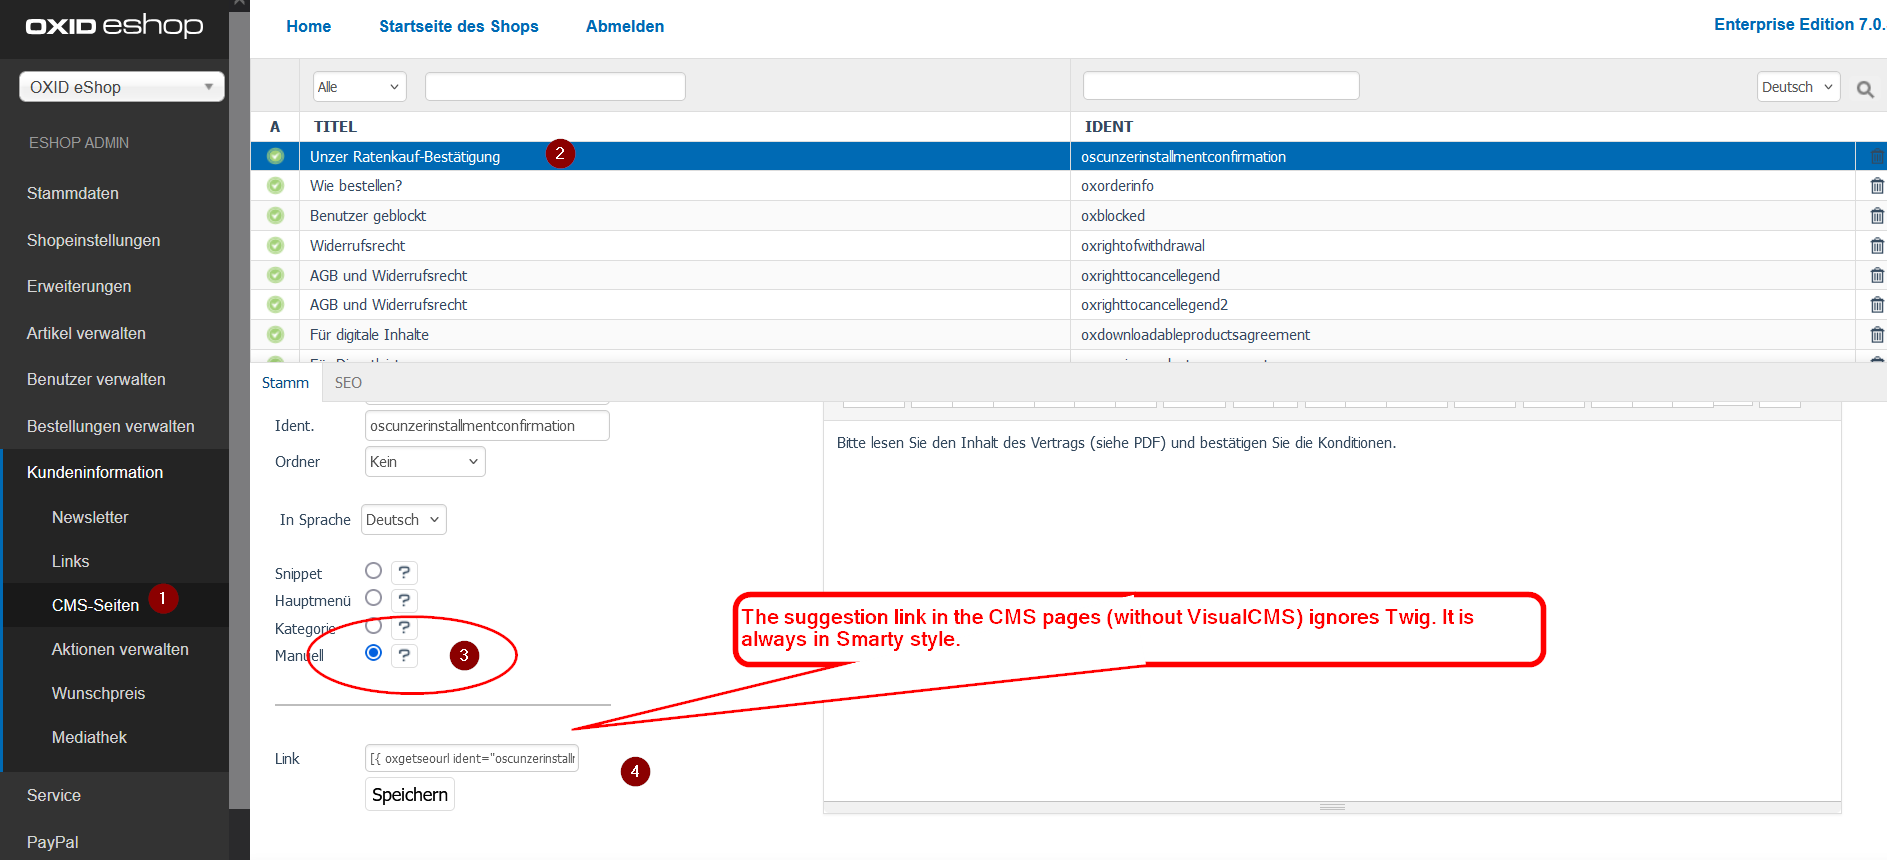Click active status icon of 'Für digitale Inhalte'

pyautogui.click(x=276, y=335)
